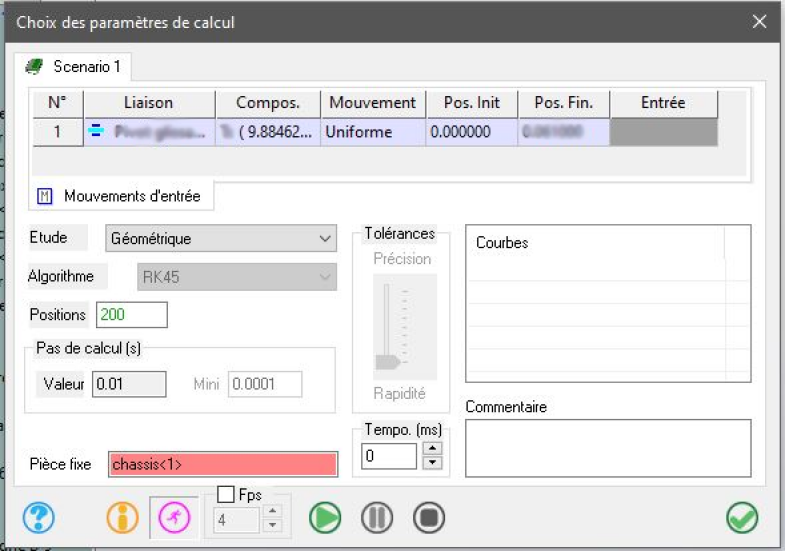
Task: Click the Compos. column header
Action: (x=268, y=103)
